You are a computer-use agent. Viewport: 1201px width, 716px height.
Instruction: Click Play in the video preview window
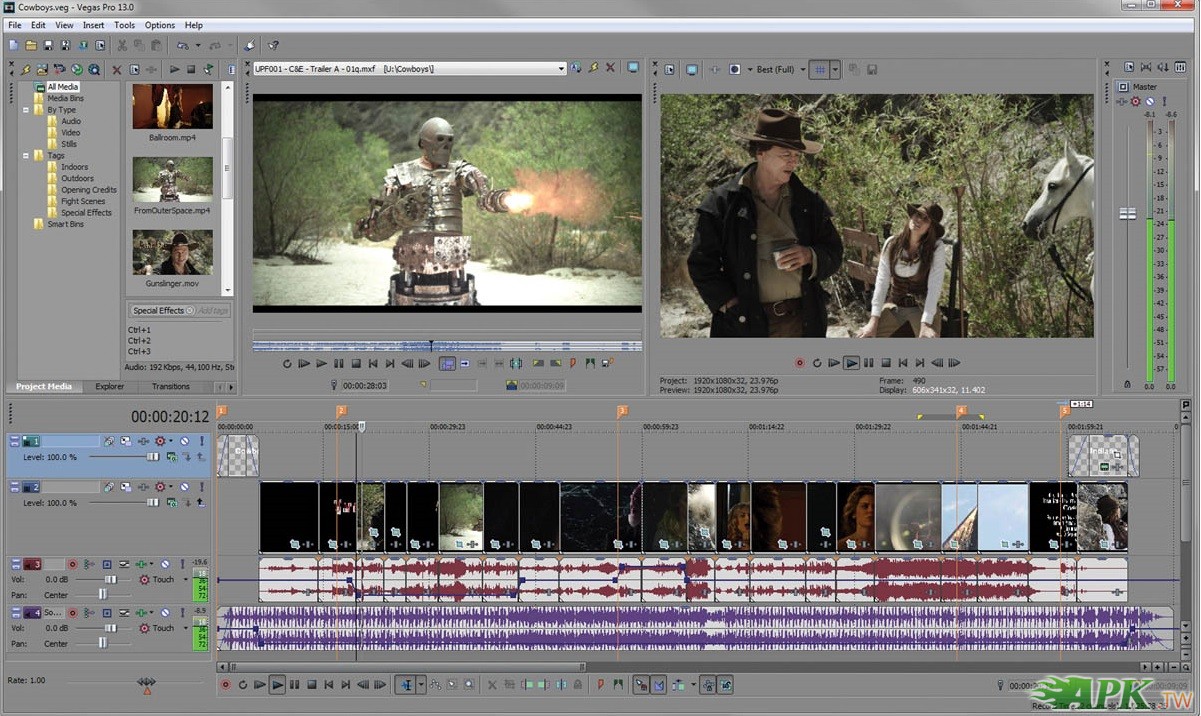pyautogui.click(x=851, y=363)
